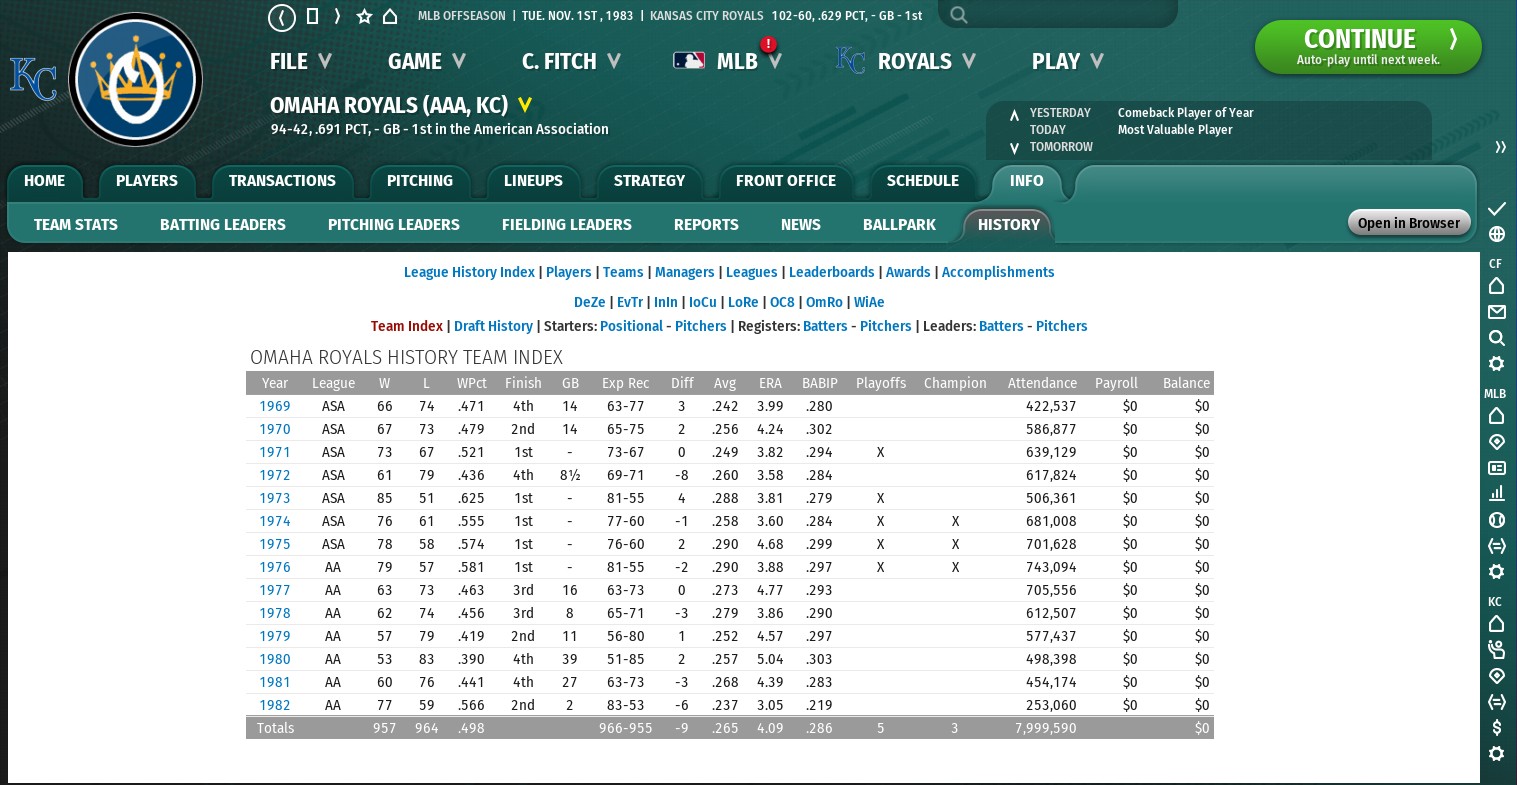Switch to the HOME tab
1517x785 pixels.
44,181
